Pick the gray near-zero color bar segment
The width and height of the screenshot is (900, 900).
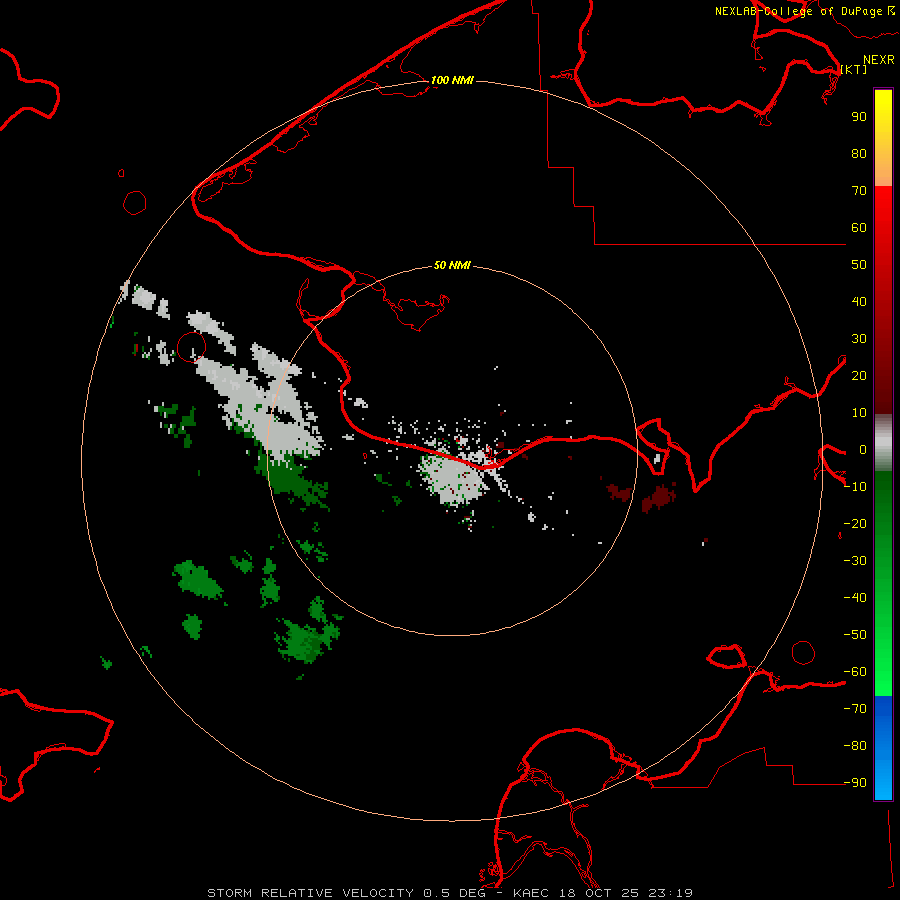[x=883, y=443]
